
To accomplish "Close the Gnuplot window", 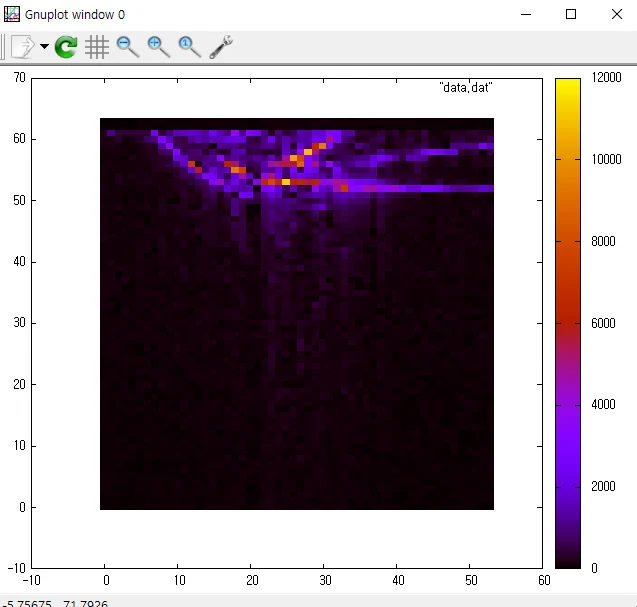I will click(617, 14).
